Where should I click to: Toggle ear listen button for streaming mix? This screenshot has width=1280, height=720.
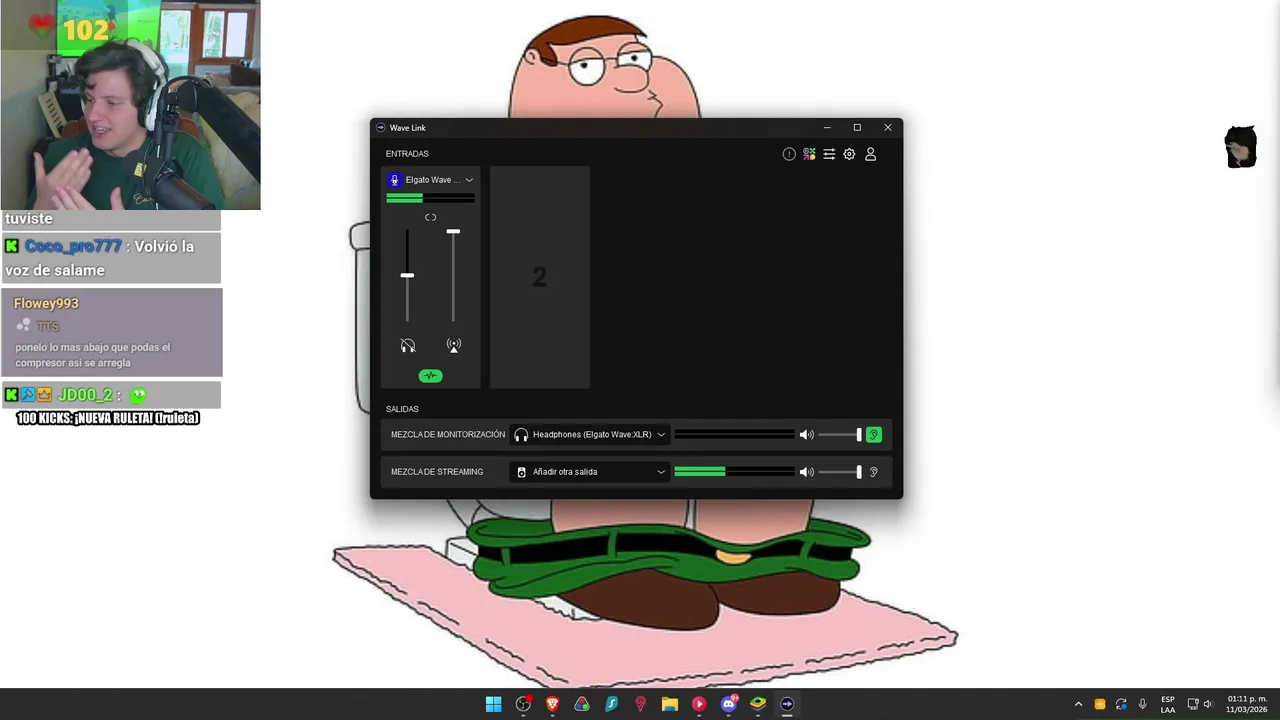[x=873, y=472]
